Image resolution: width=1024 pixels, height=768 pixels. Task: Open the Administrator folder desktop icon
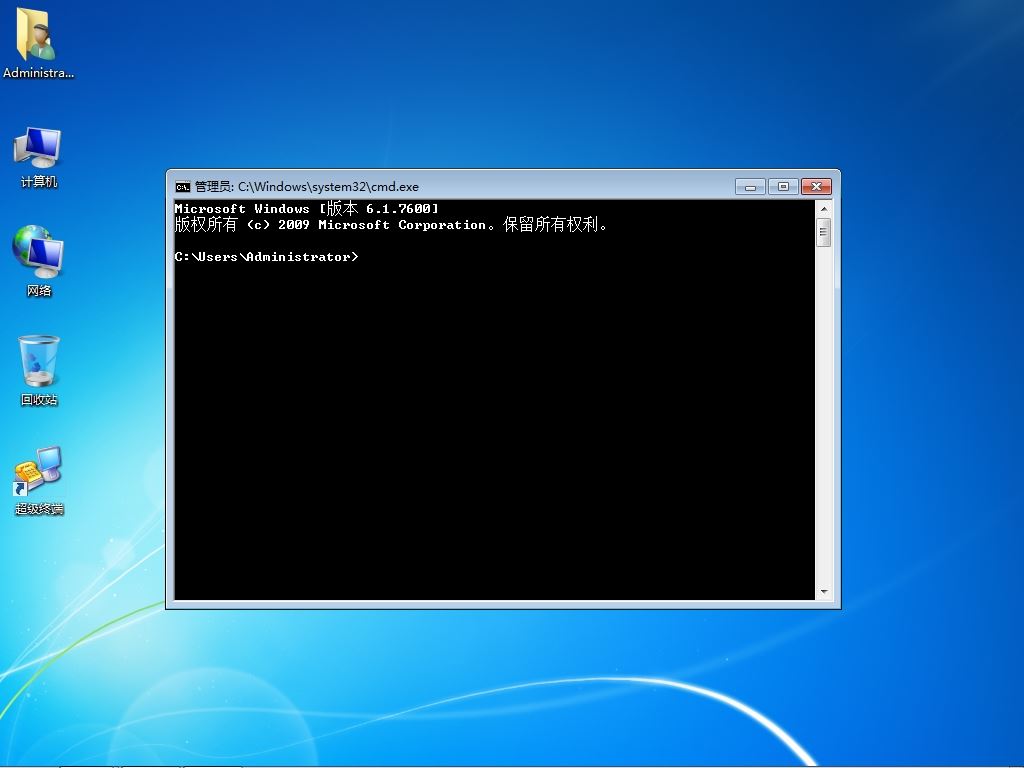click(38, 43)
